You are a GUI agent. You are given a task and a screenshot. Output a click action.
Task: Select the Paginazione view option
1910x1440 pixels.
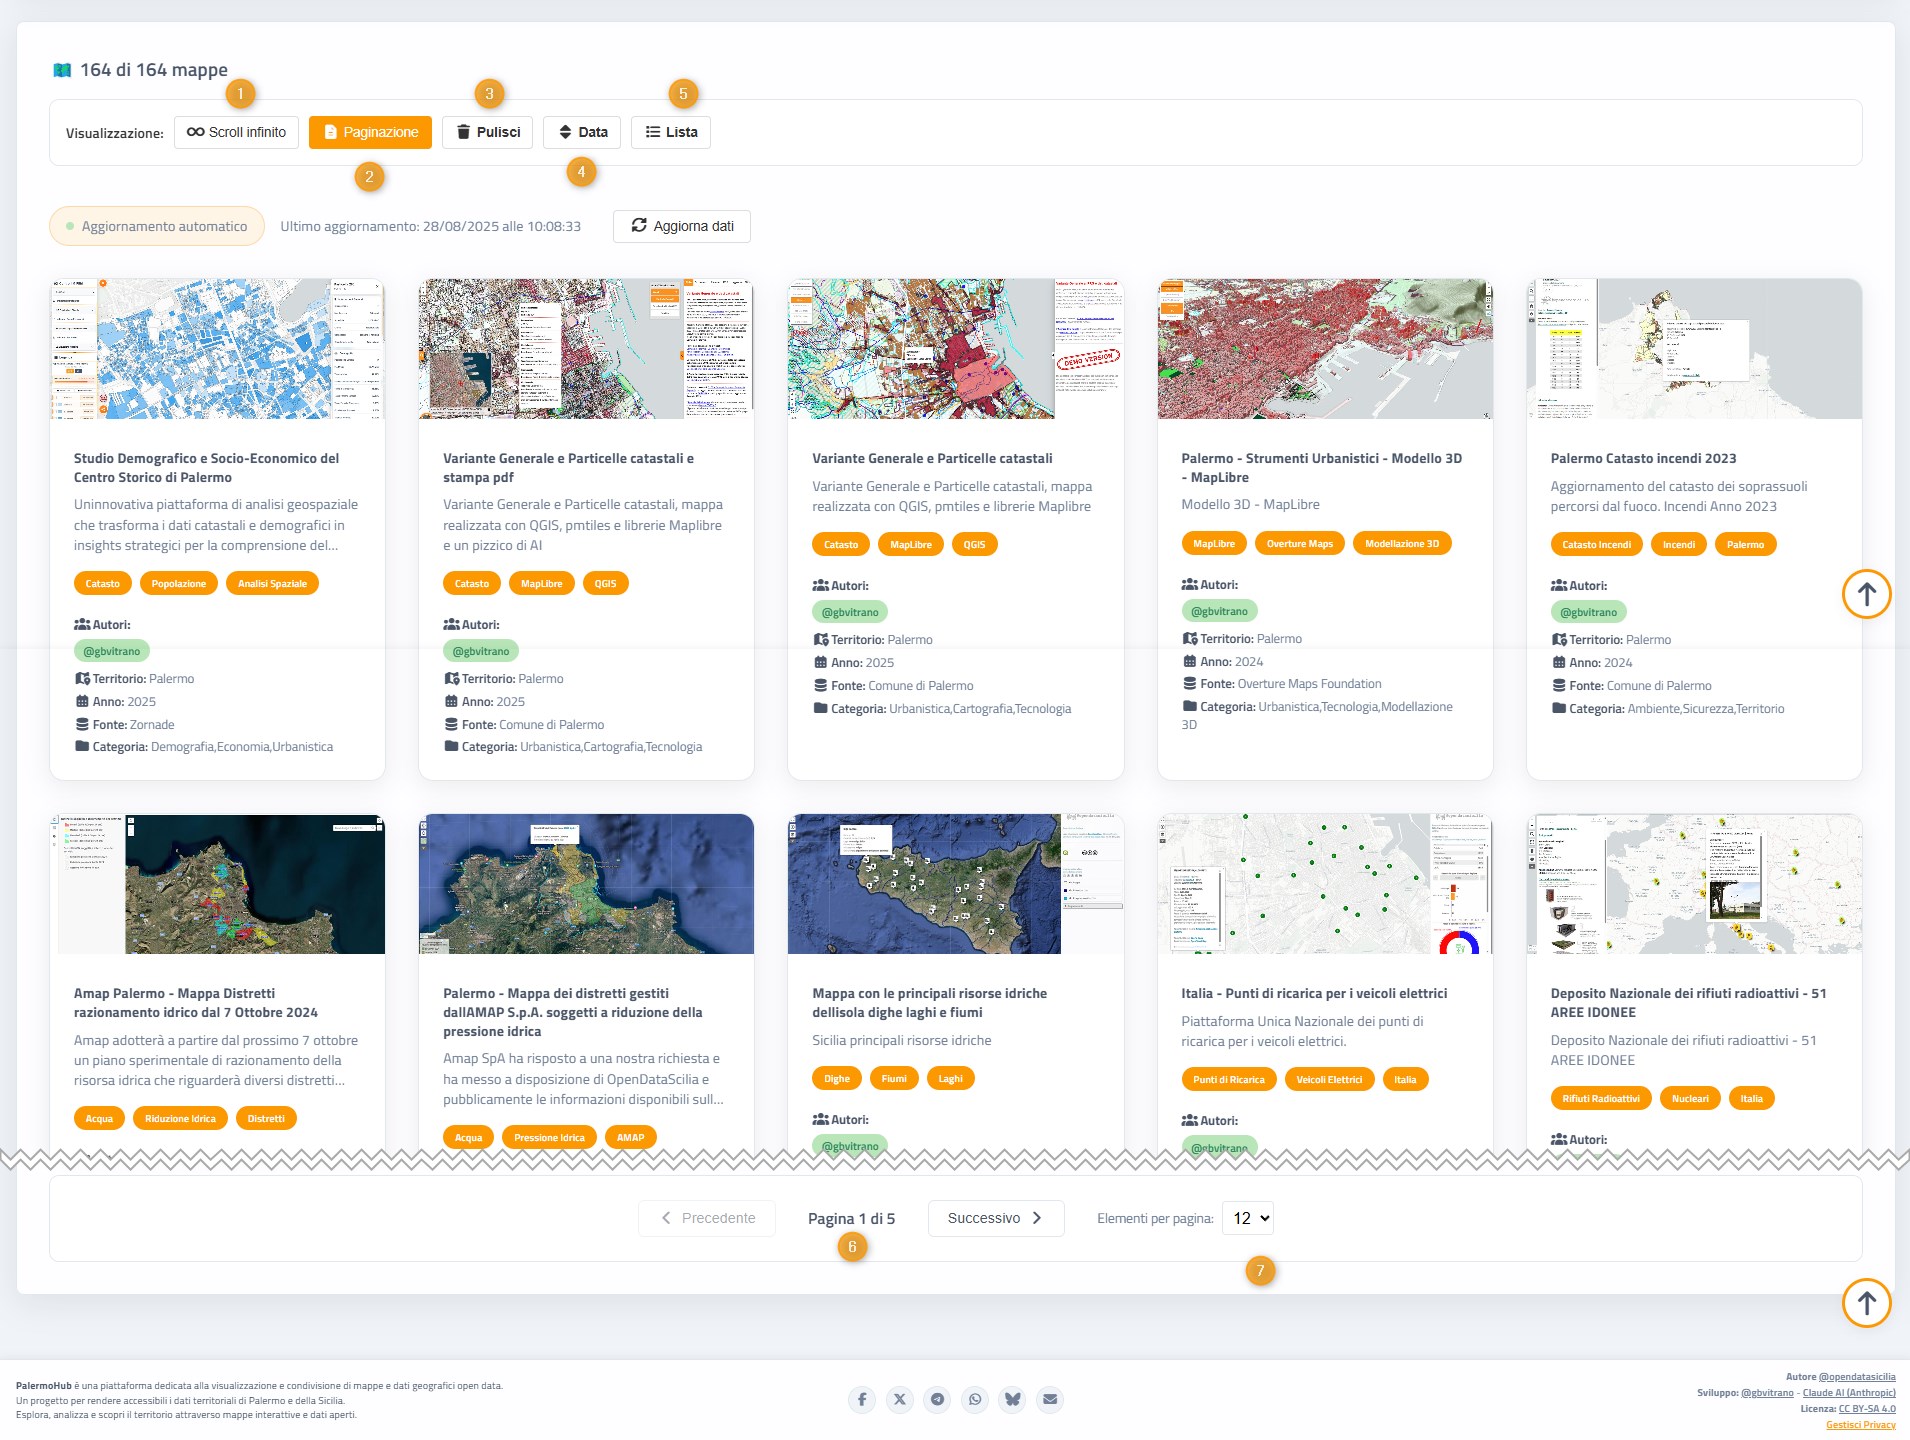coord(370,132)
